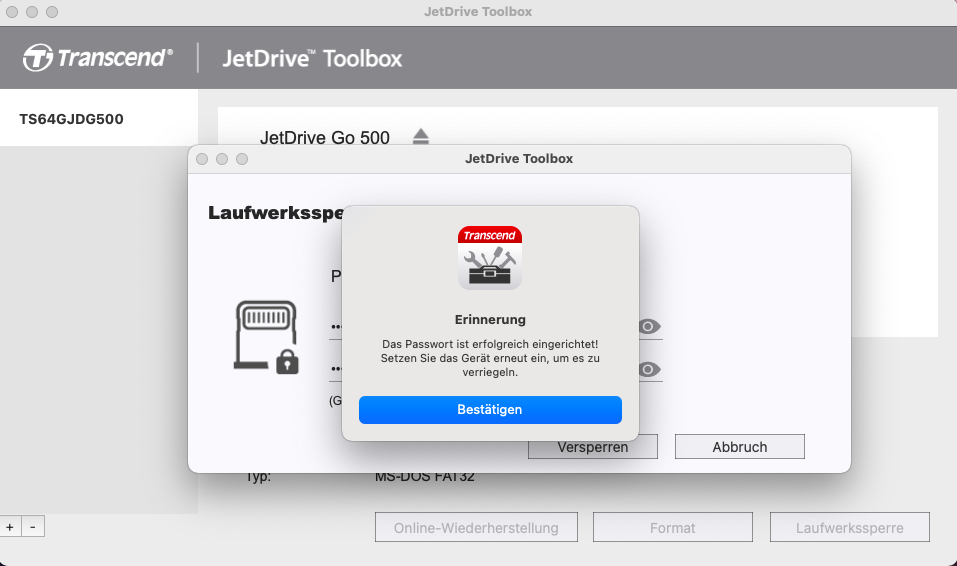957x566 pixels.
Task: Click the Transcend logo in the header
Action: pyautogui.click(x=98, y=58)
